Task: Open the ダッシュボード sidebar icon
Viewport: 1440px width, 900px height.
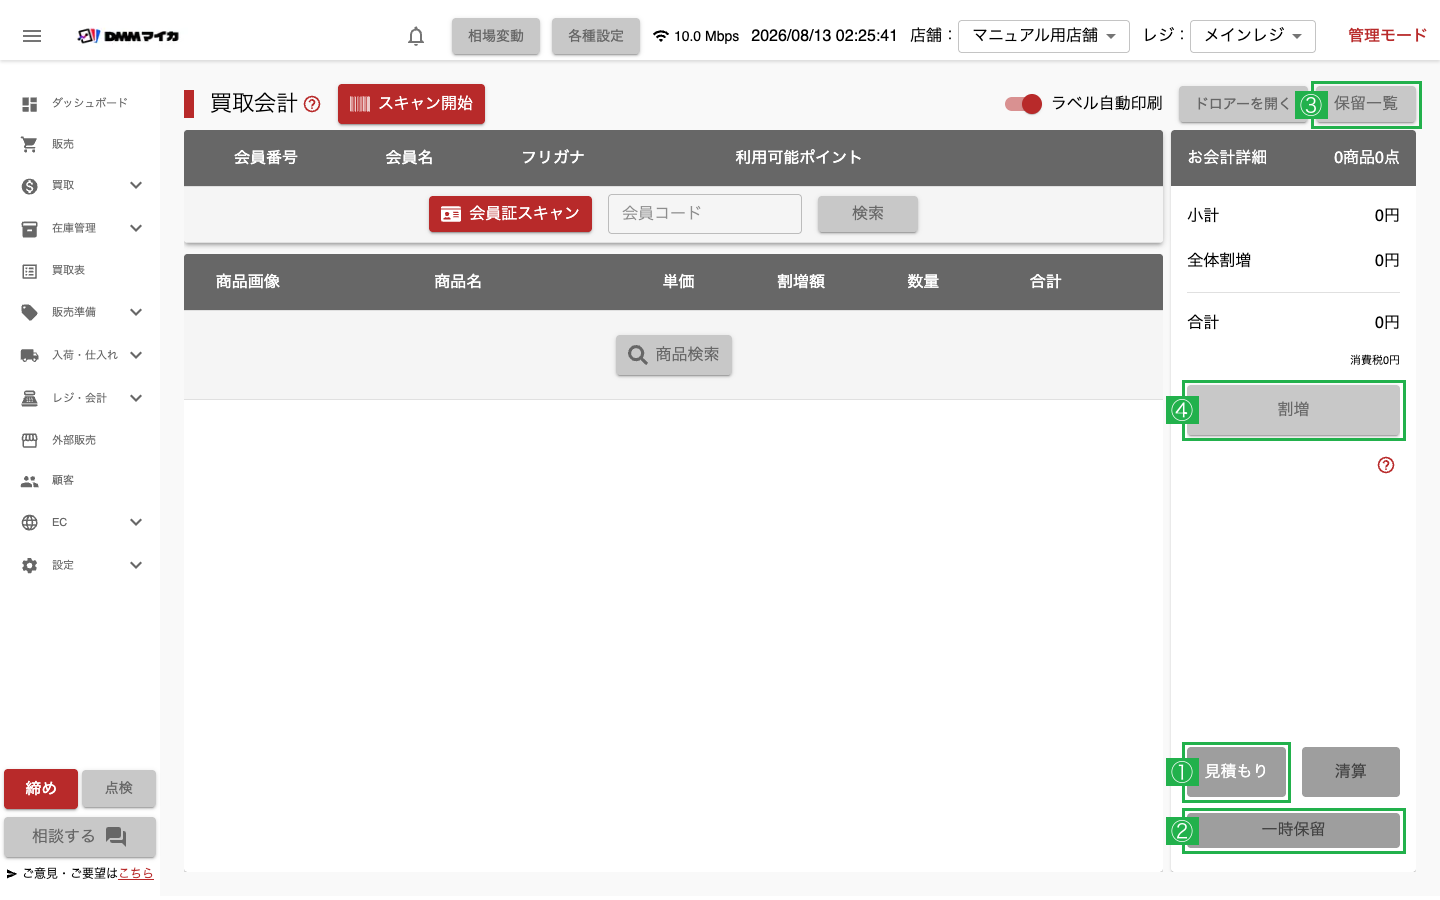Action: [30, 103]
